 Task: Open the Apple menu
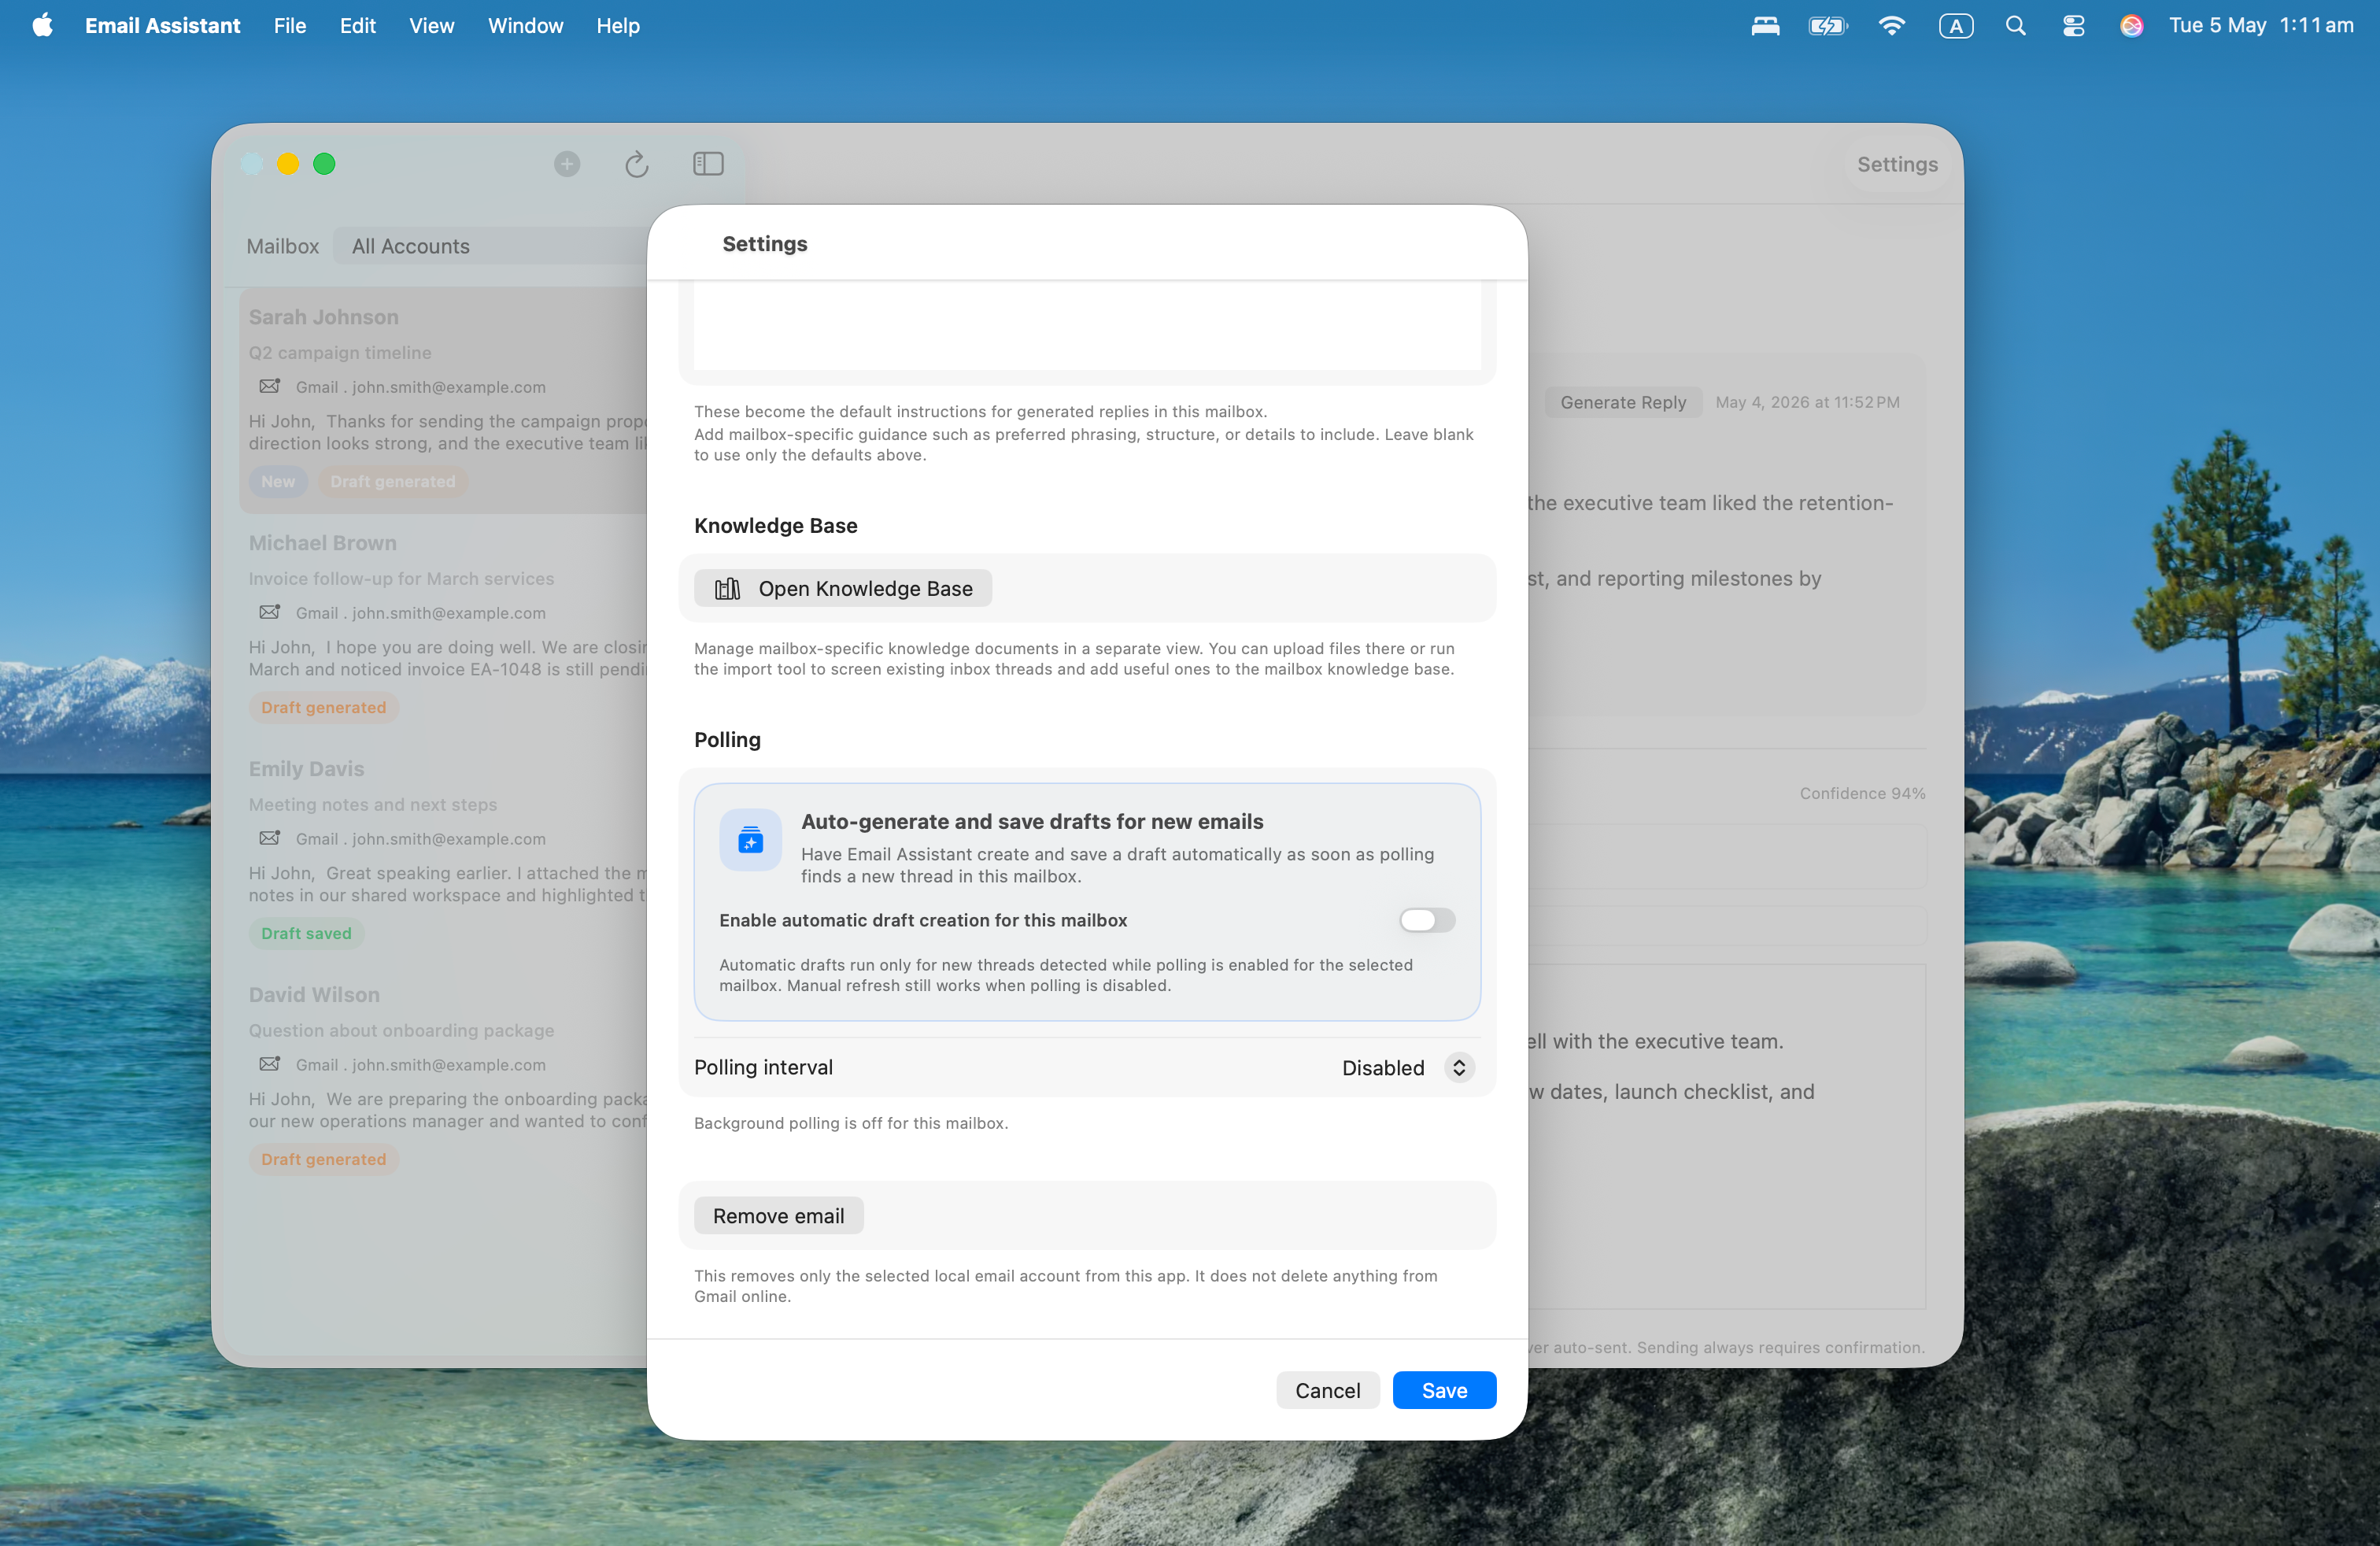click(42, 25)
